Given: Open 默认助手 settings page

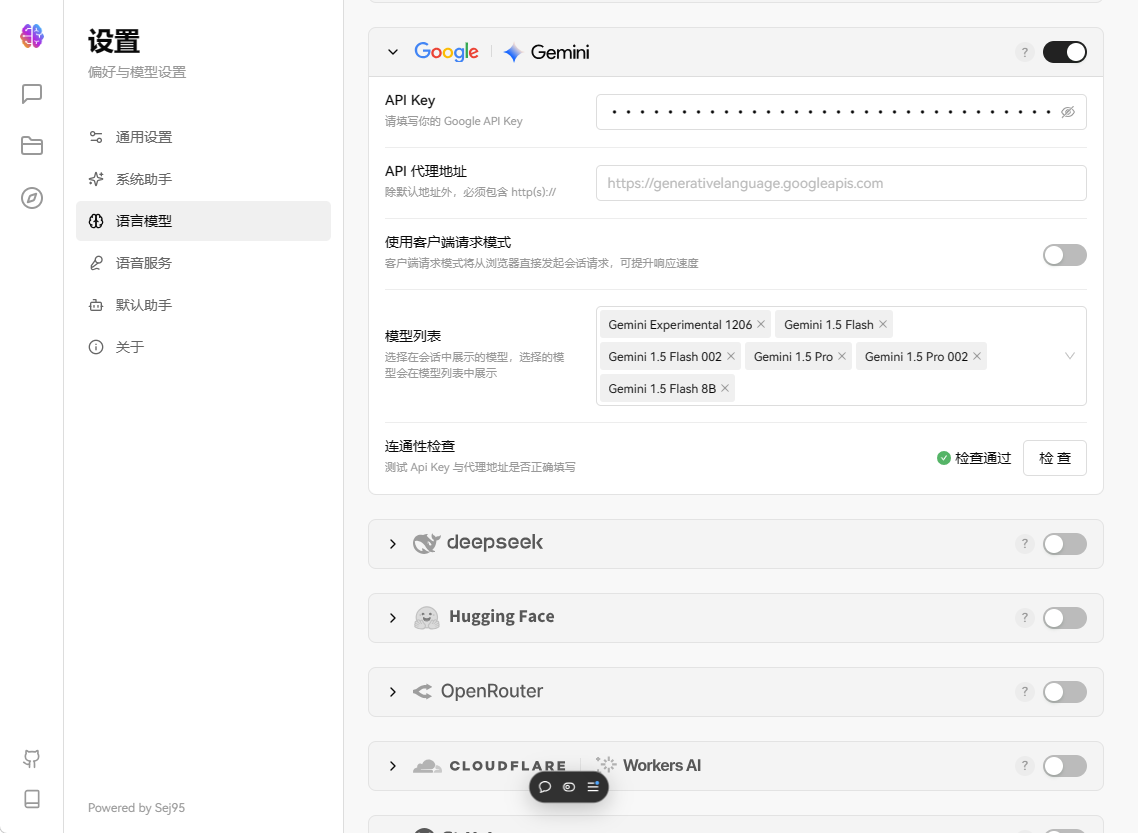Looking at the screenshot, I should point(203,305).
